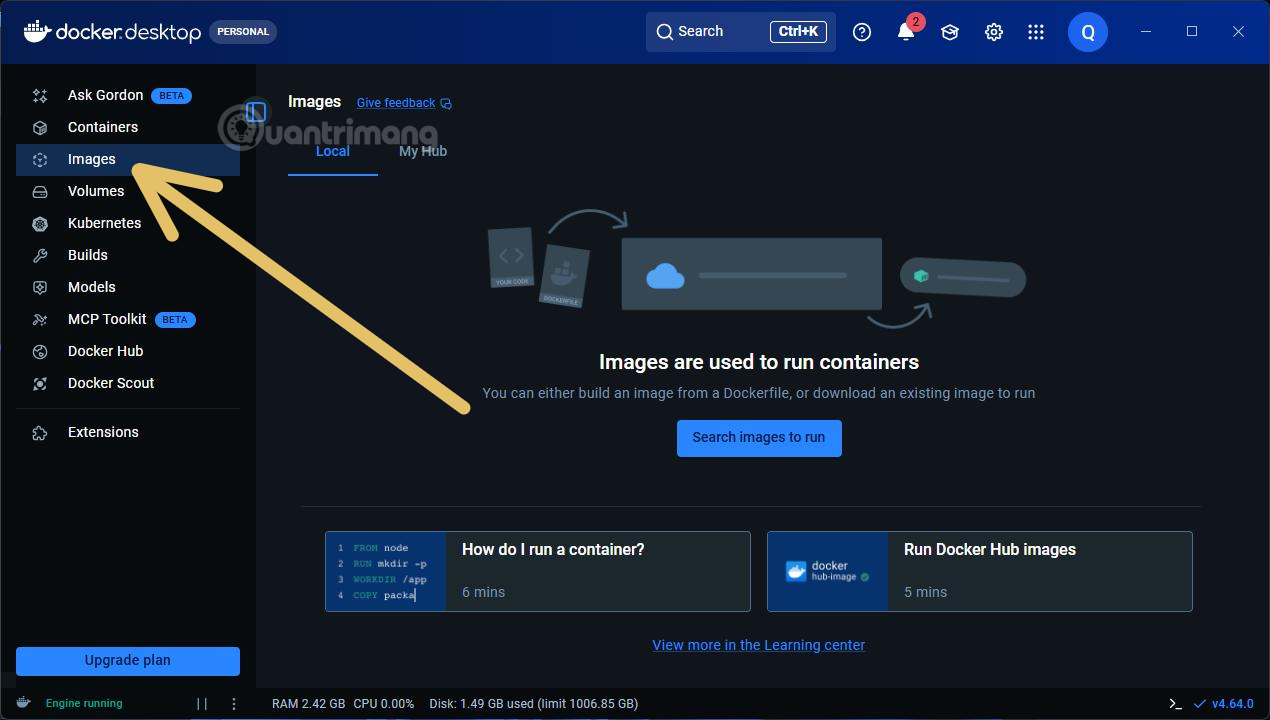Click the MCP Toolkit icon
Image resolution: width=1270 pixels, height=720 pixels.
point(40,320)
